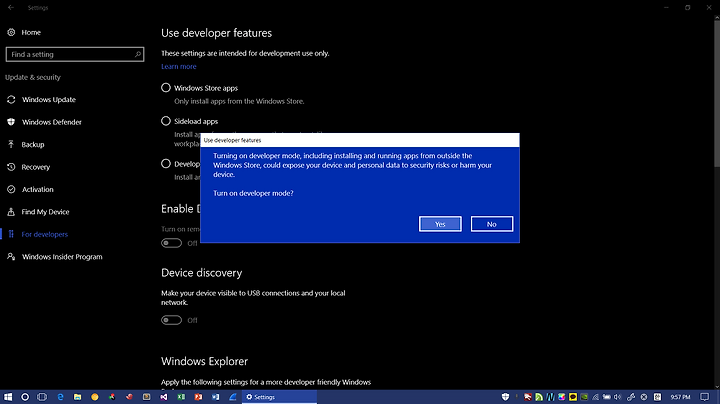720x404 pixels.
Task: Click the Settings taskbar button
Action: coord(279,397)
